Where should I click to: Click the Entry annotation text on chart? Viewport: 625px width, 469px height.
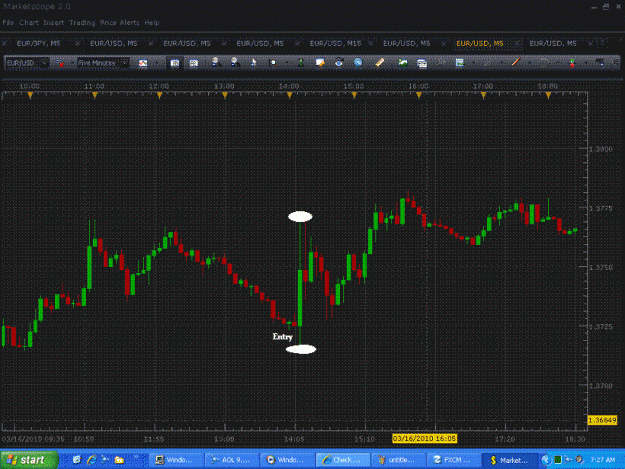283,337
